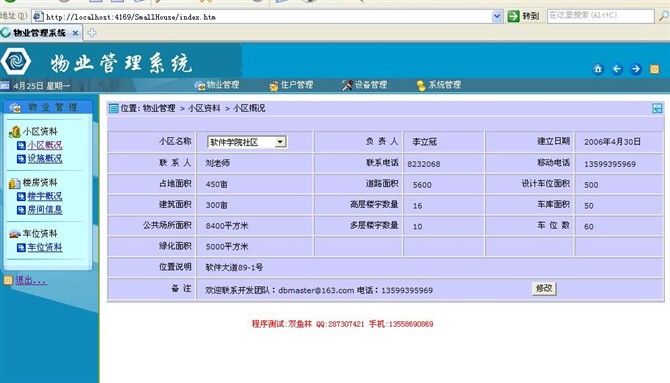
Task: Click the 退出 logout link
Action: (31, 280)
